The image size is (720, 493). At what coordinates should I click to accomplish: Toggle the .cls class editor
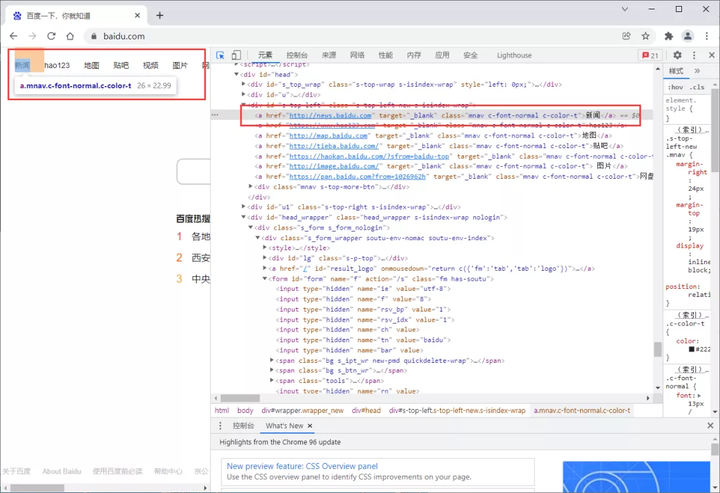click(695, 87)
